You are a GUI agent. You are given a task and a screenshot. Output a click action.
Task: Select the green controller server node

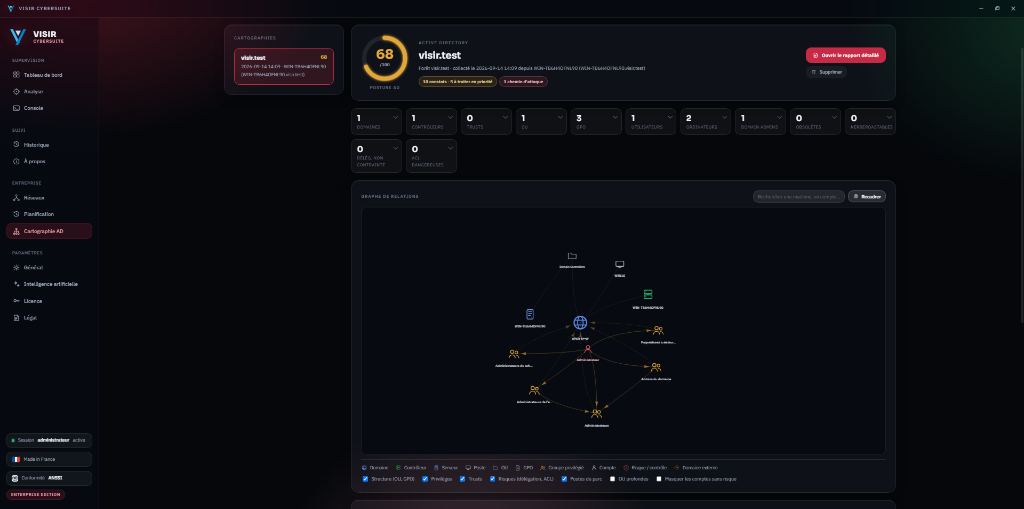pyautogui.click(x=648, y=295)
